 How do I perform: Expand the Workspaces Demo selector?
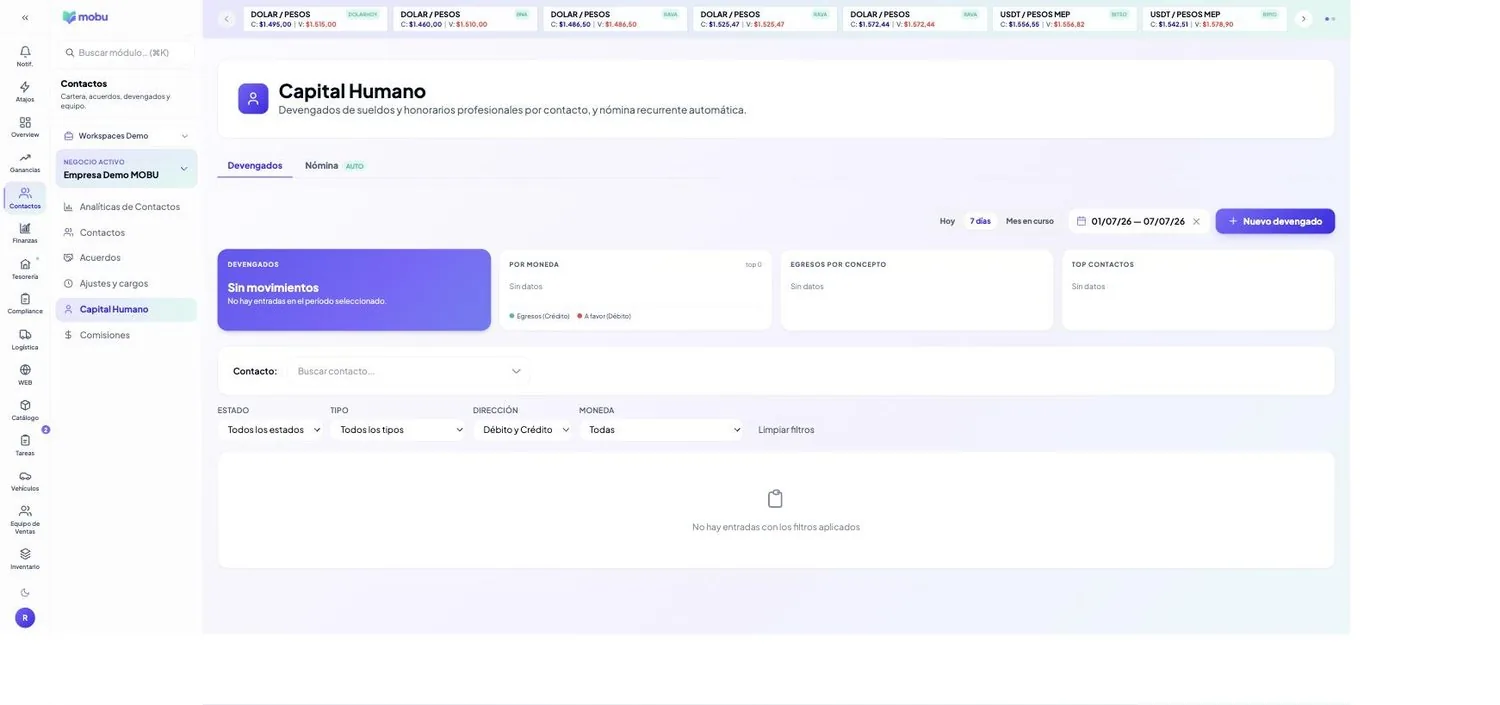click(126, 136)
